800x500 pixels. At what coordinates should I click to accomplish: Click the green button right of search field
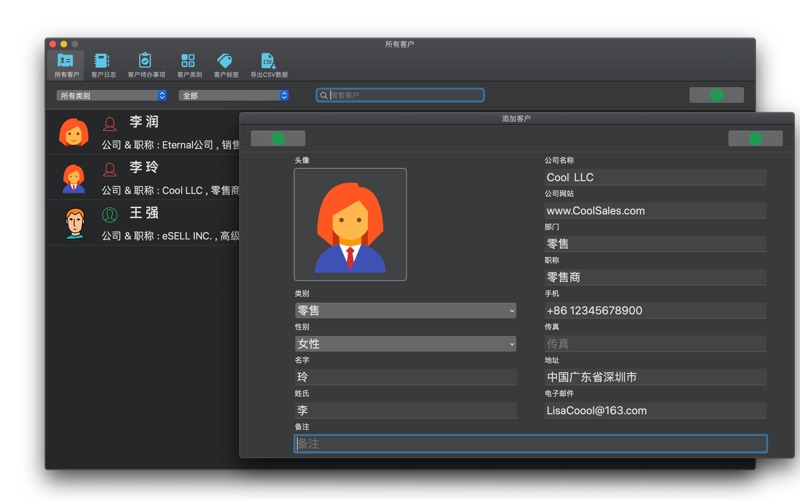point(716,96)
